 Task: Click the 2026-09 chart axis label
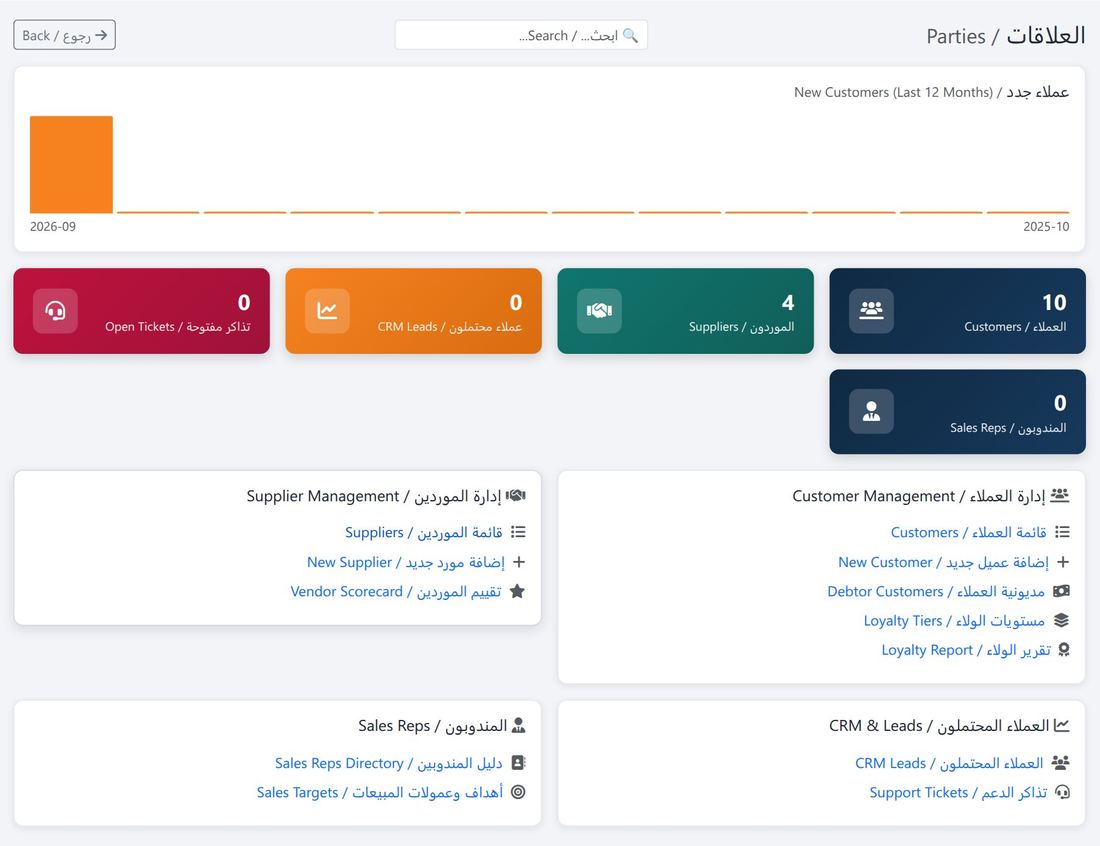pos(53,227)
